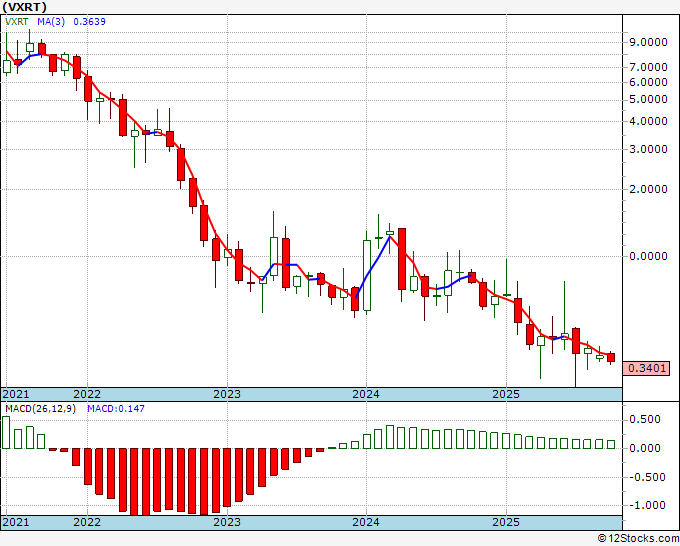Click the MACD(26,12,9) indicator label
The width and height of the screenshot is (680, 546).
click(40, 409)
